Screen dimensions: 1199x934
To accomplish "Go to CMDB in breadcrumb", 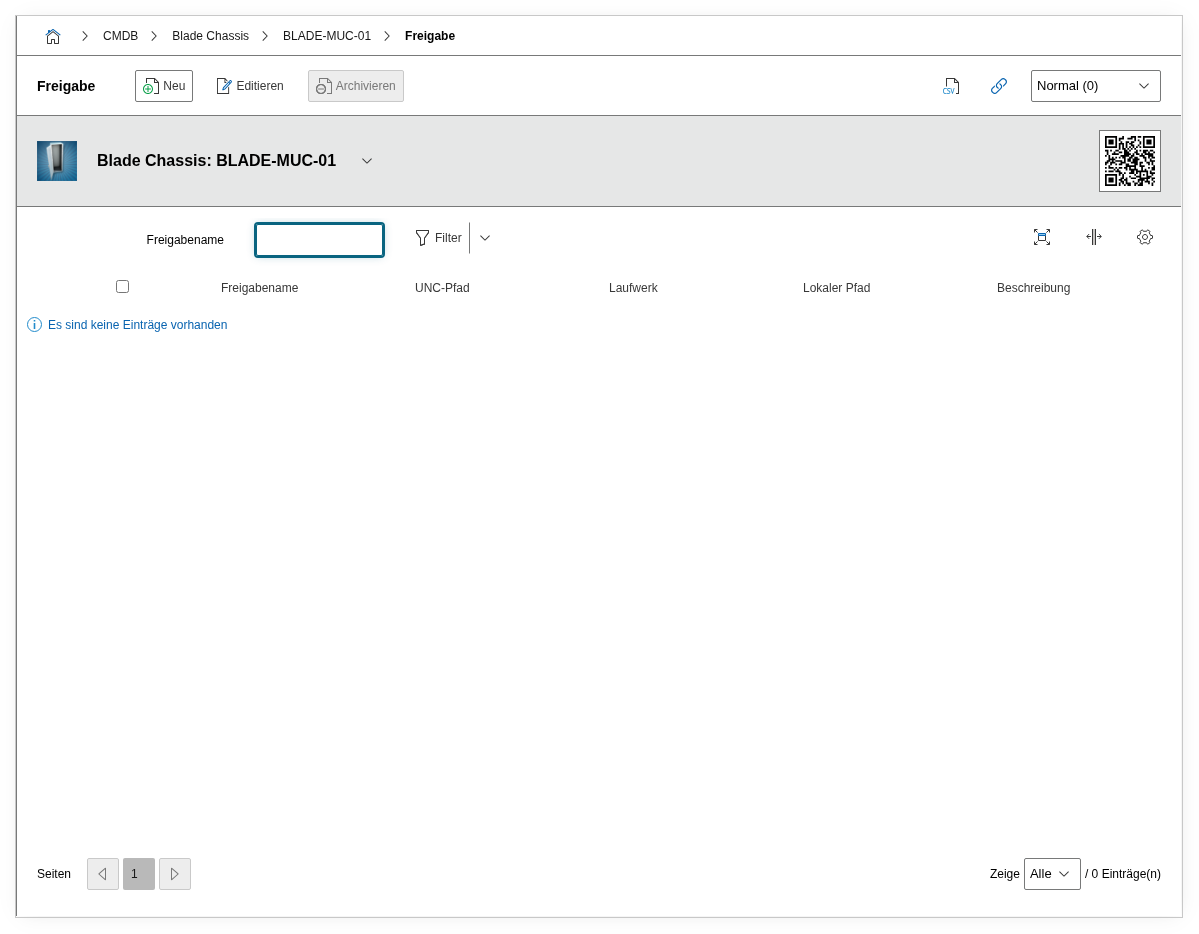I will point(120,36).
